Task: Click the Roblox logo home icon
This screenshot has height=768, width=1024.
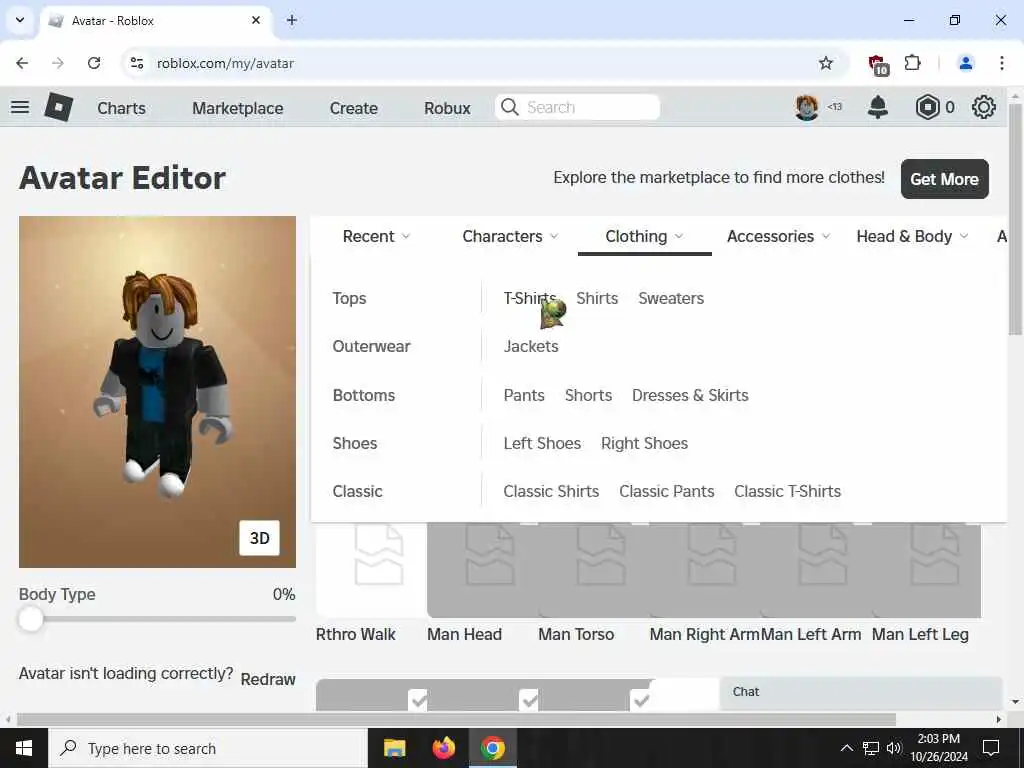Action: (58, 107)
